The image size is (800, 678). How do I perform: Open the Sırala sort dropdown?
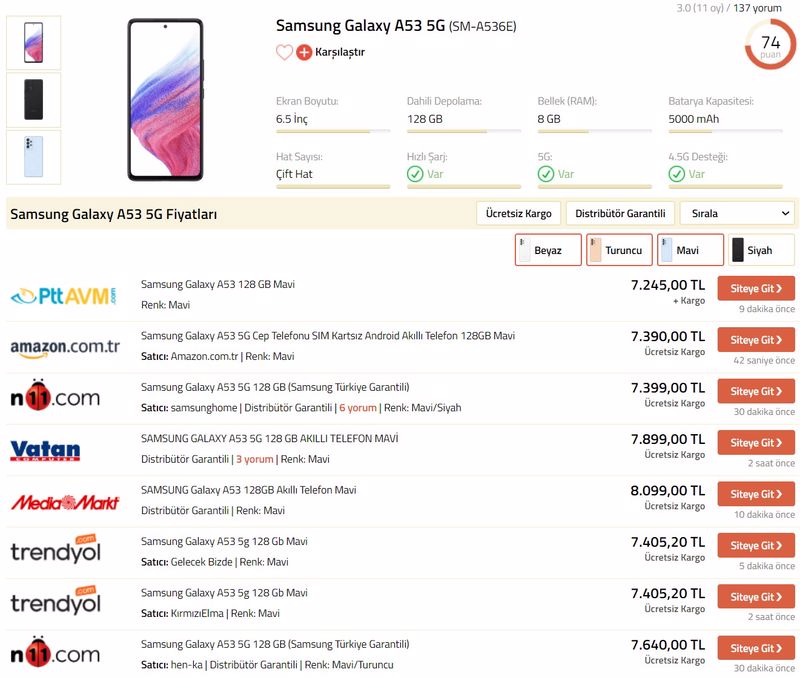737,214
